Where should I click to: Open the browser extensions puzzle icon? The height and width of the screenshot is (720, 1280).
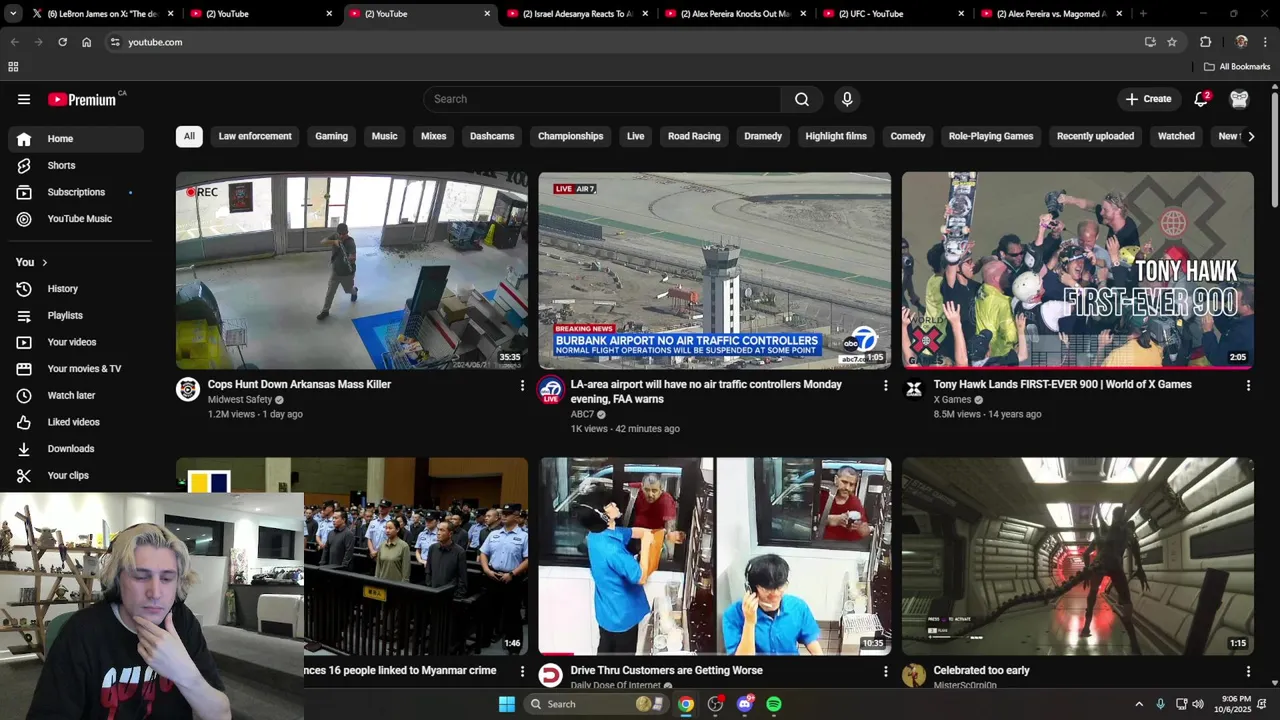coord(1205,42)
